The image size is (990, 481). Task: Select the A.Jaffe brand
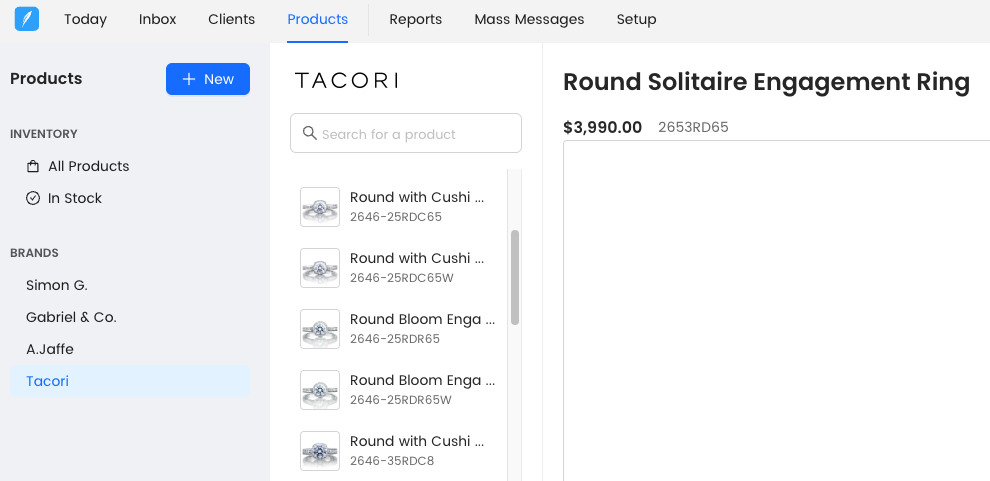[x=50, y=349]
